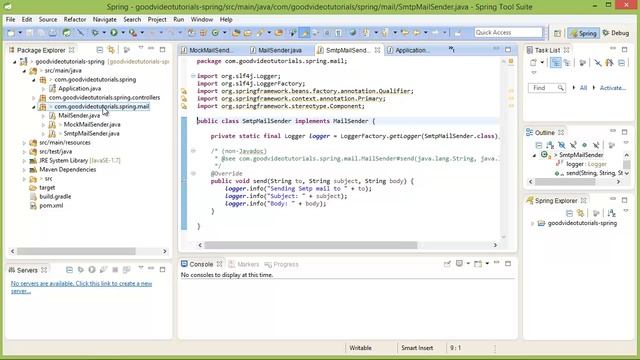Click Pin Console icon
Screen dimensions: 640x360
pyautogui.click(x=447, y=264)
